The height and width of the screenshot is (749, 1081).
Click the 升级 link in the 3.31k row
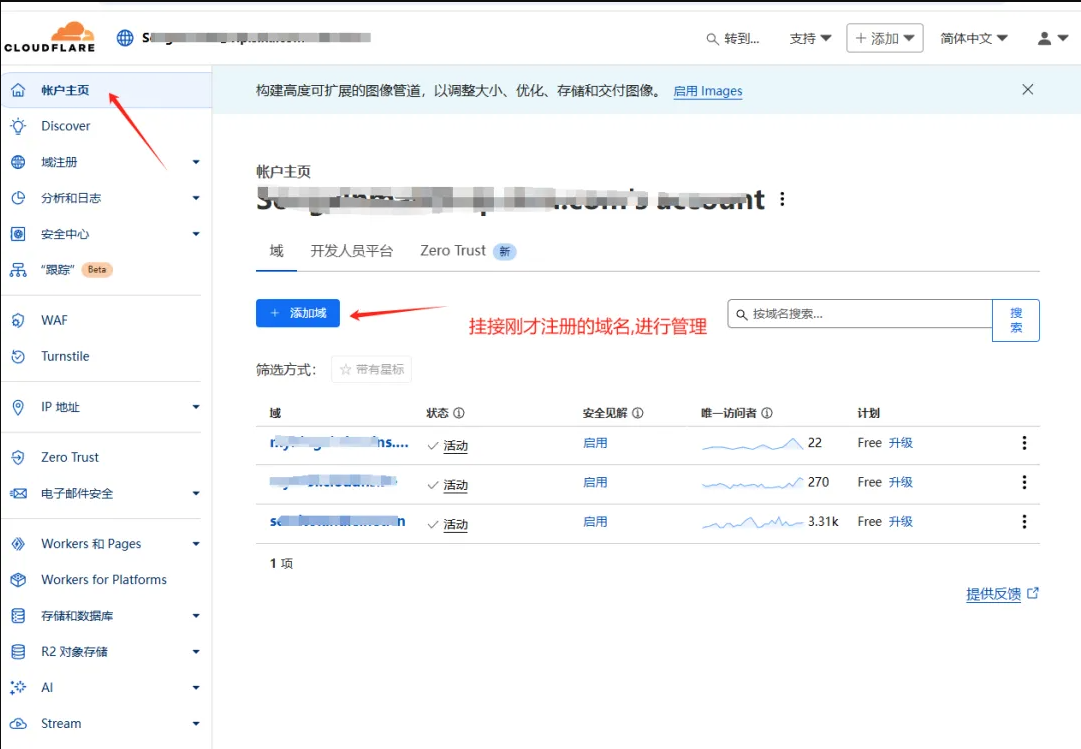coord(900,521)
